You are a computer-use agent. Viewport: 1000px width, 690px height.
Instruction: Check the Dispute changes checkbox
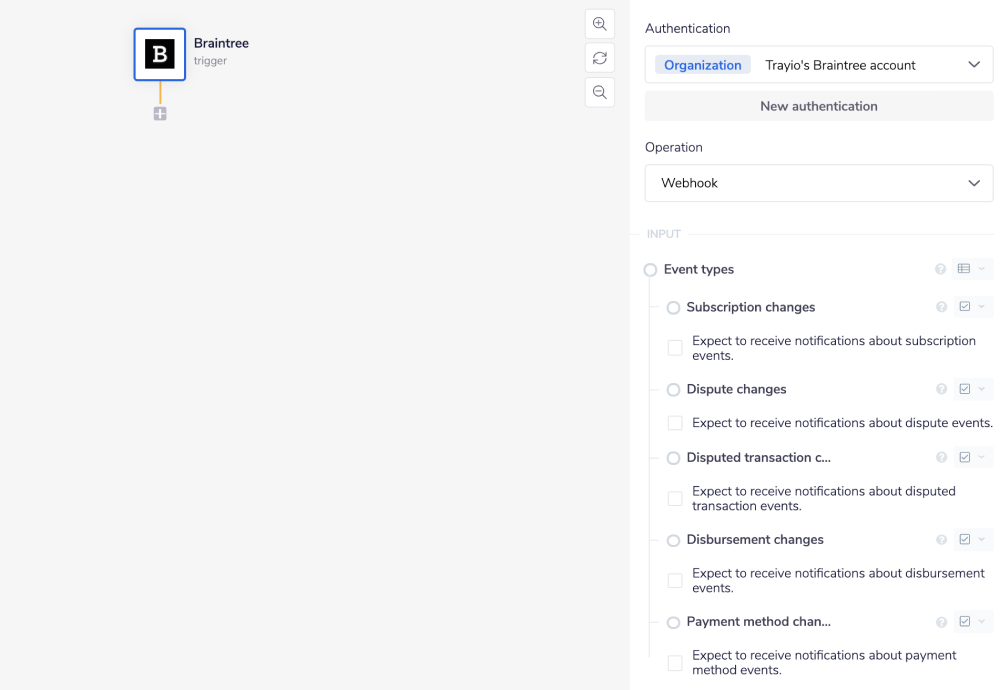[x=675, y=422]
